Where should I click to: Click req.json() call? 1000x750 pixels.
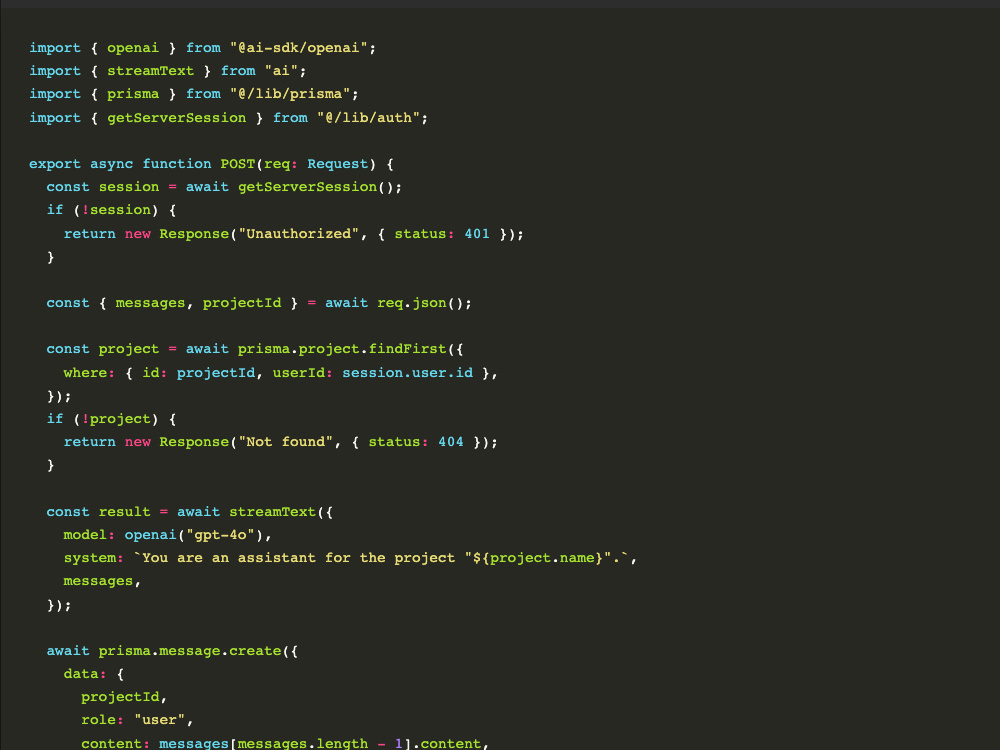[420, 303]
